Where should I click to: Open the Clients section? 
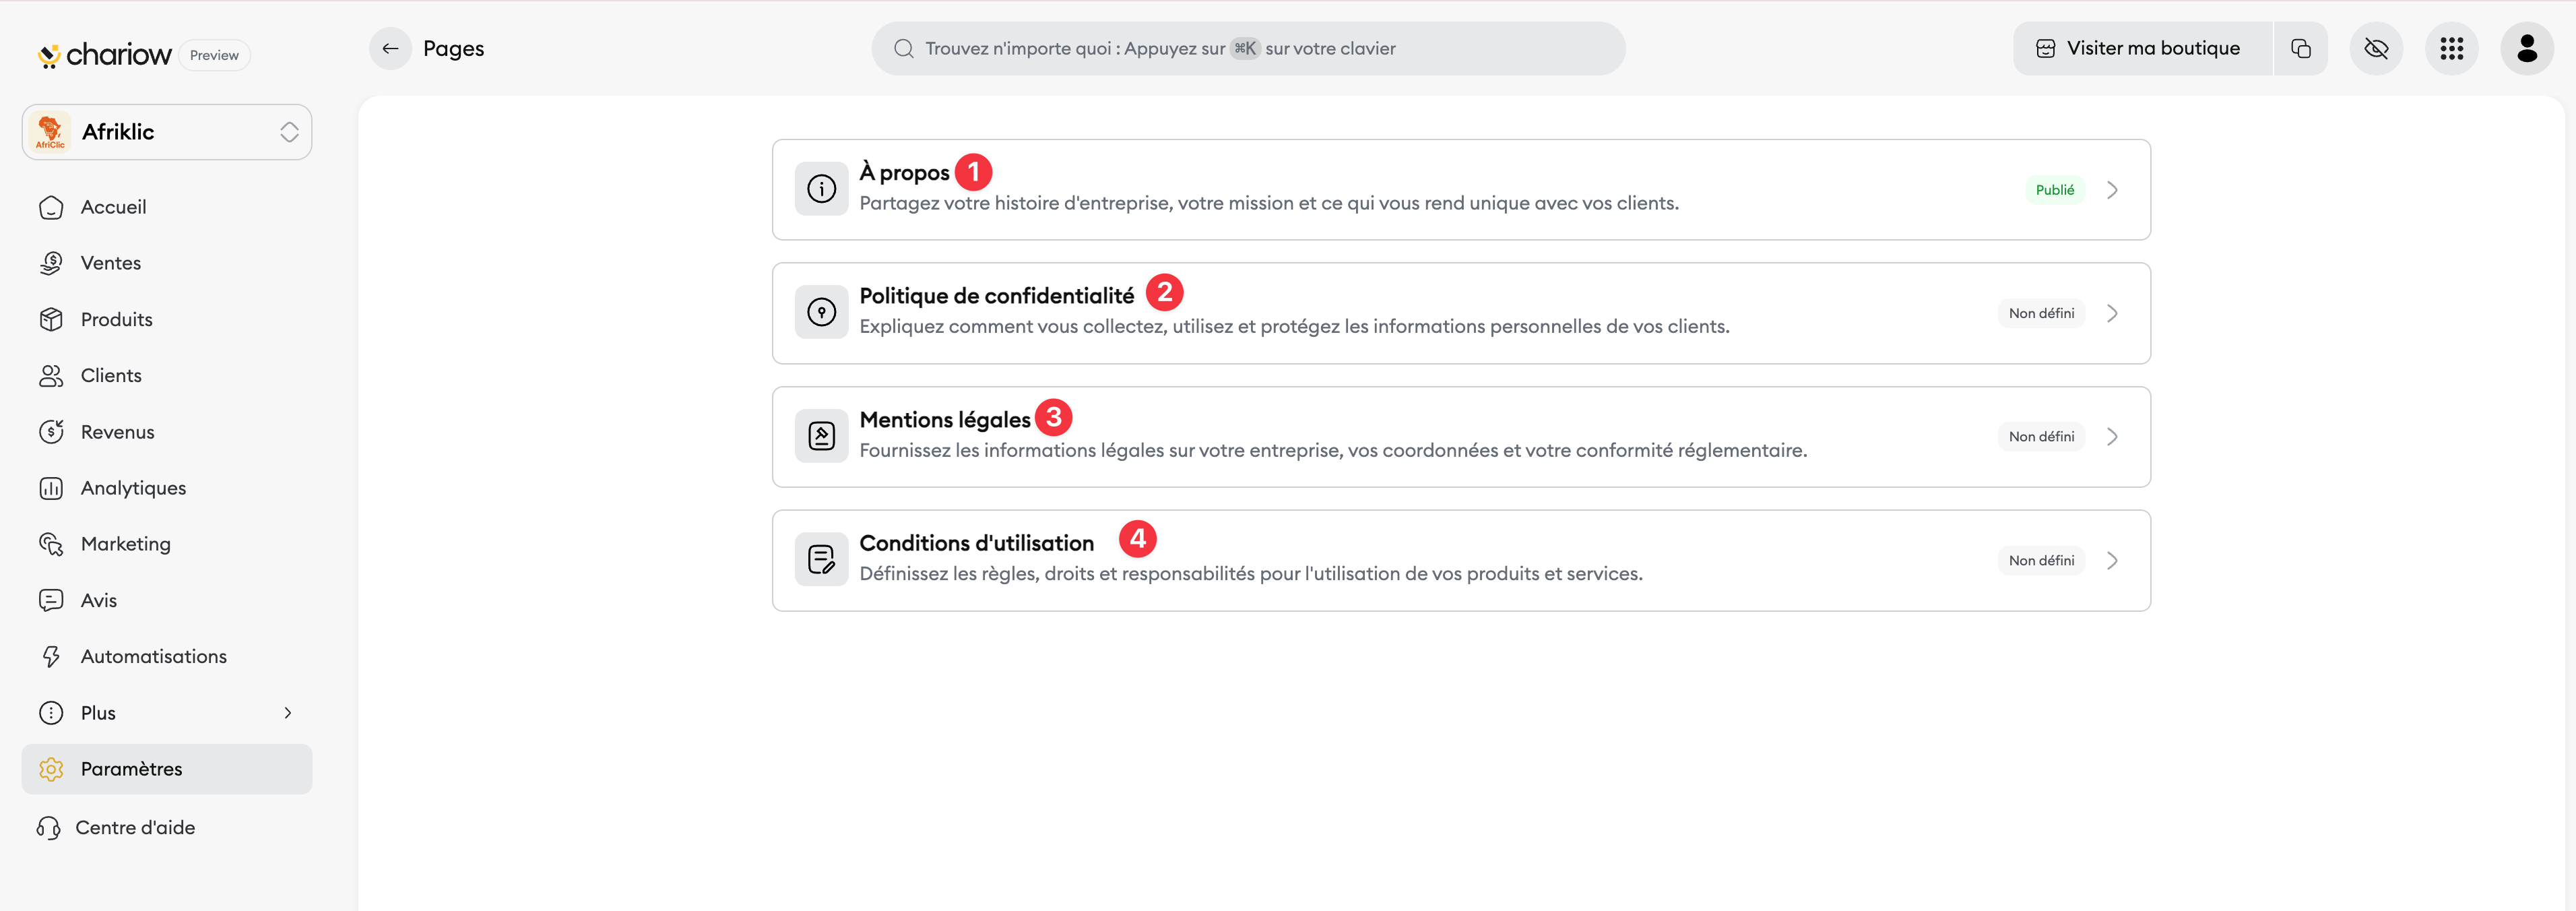tap(167, 375)
